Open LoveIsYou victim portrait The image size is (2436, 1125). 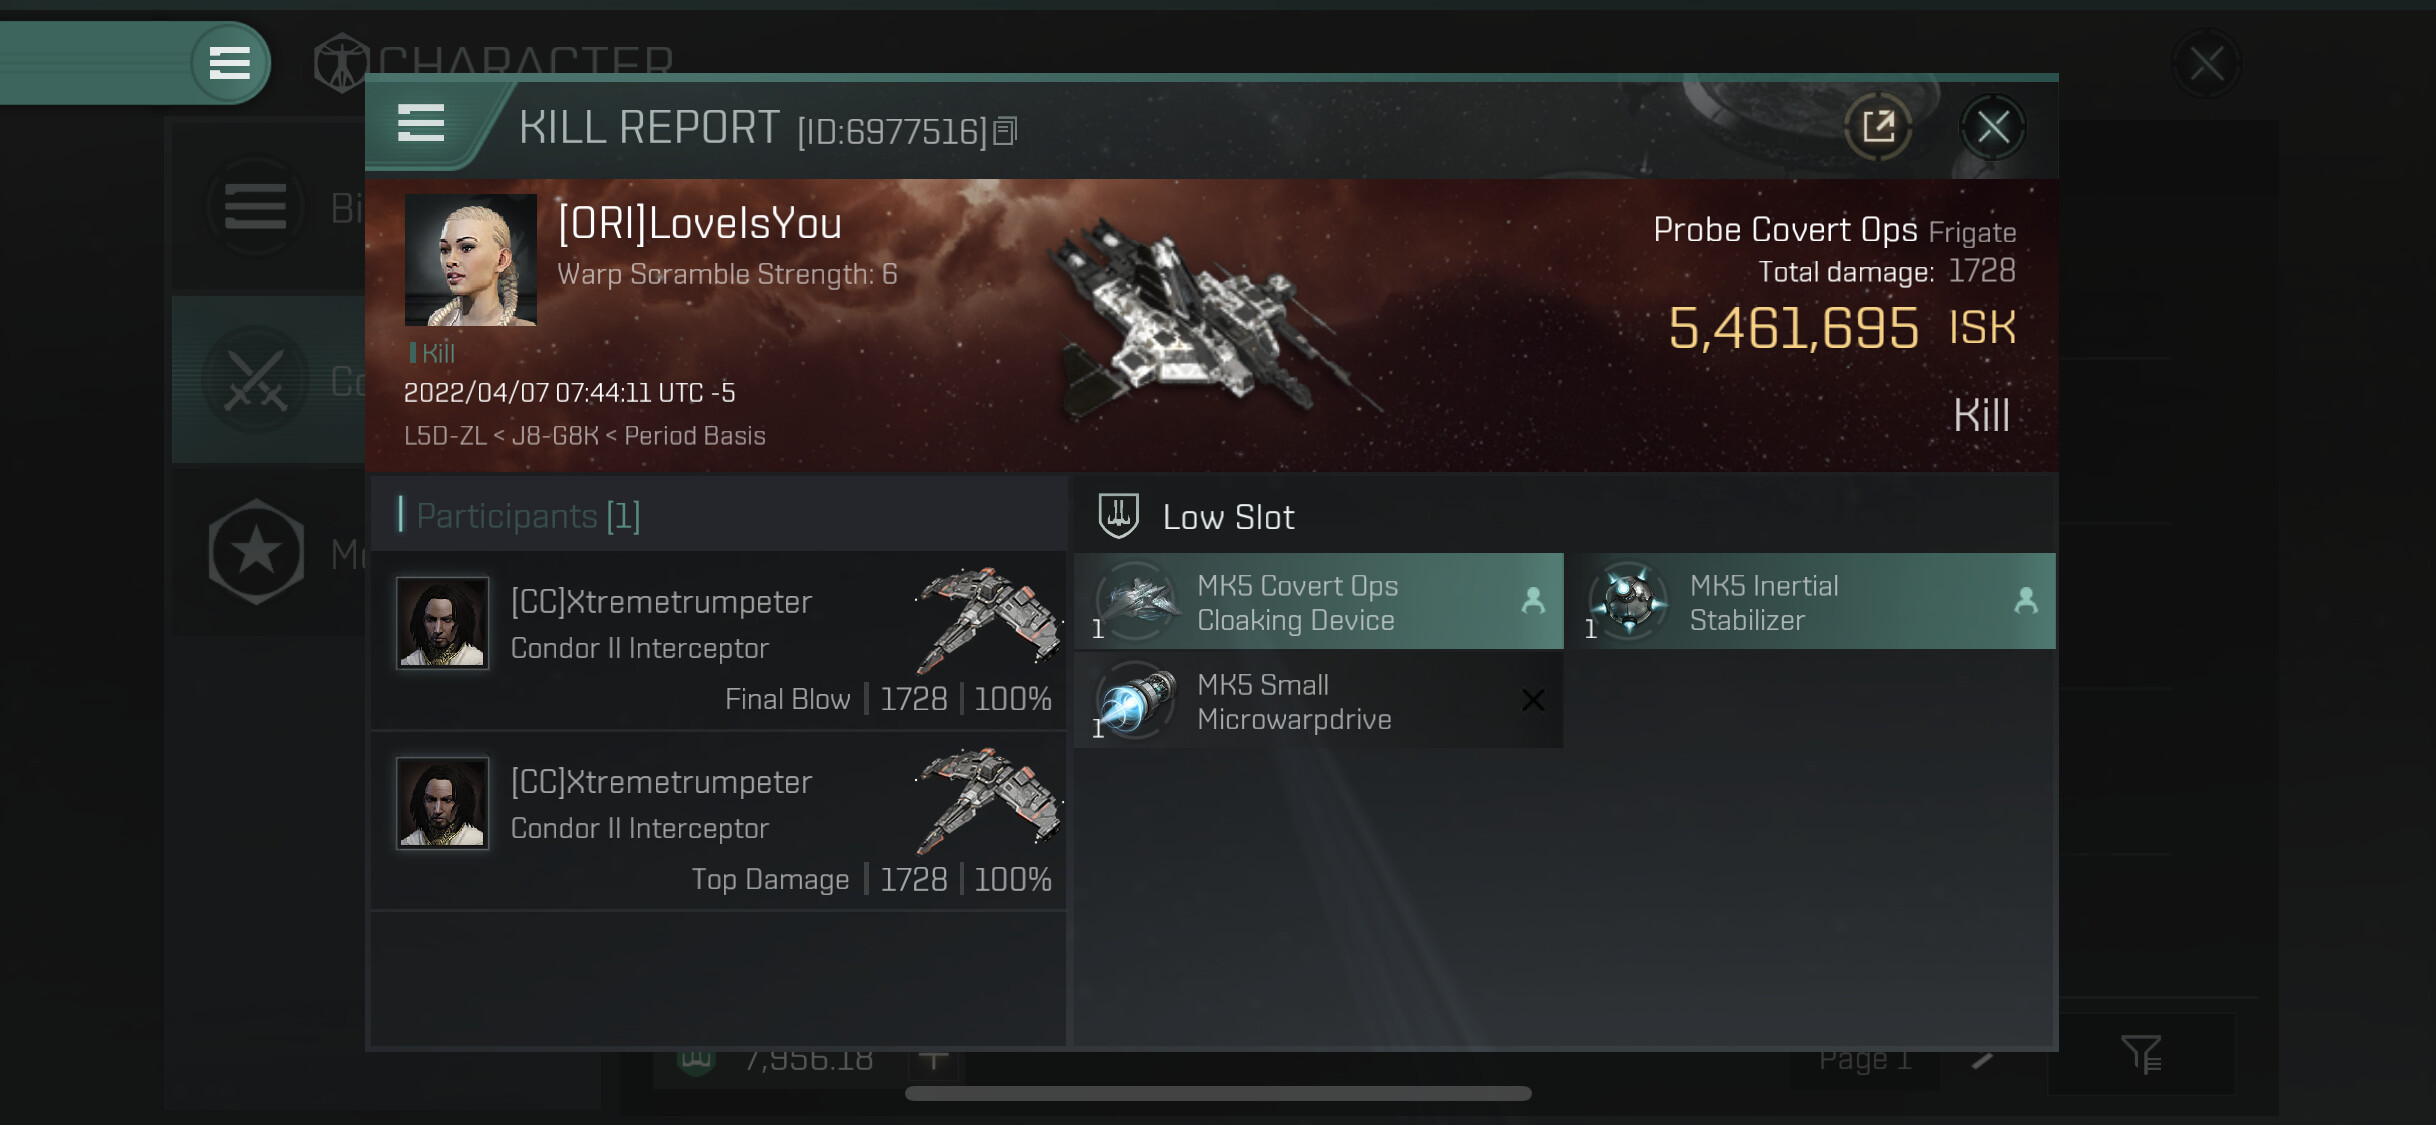pyautogui.click(x=470, y=260)
